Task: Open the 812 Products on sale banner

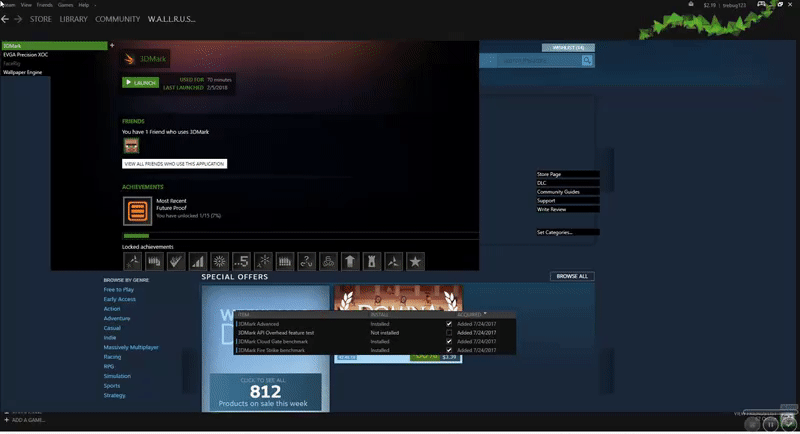Action: (265, 393)
